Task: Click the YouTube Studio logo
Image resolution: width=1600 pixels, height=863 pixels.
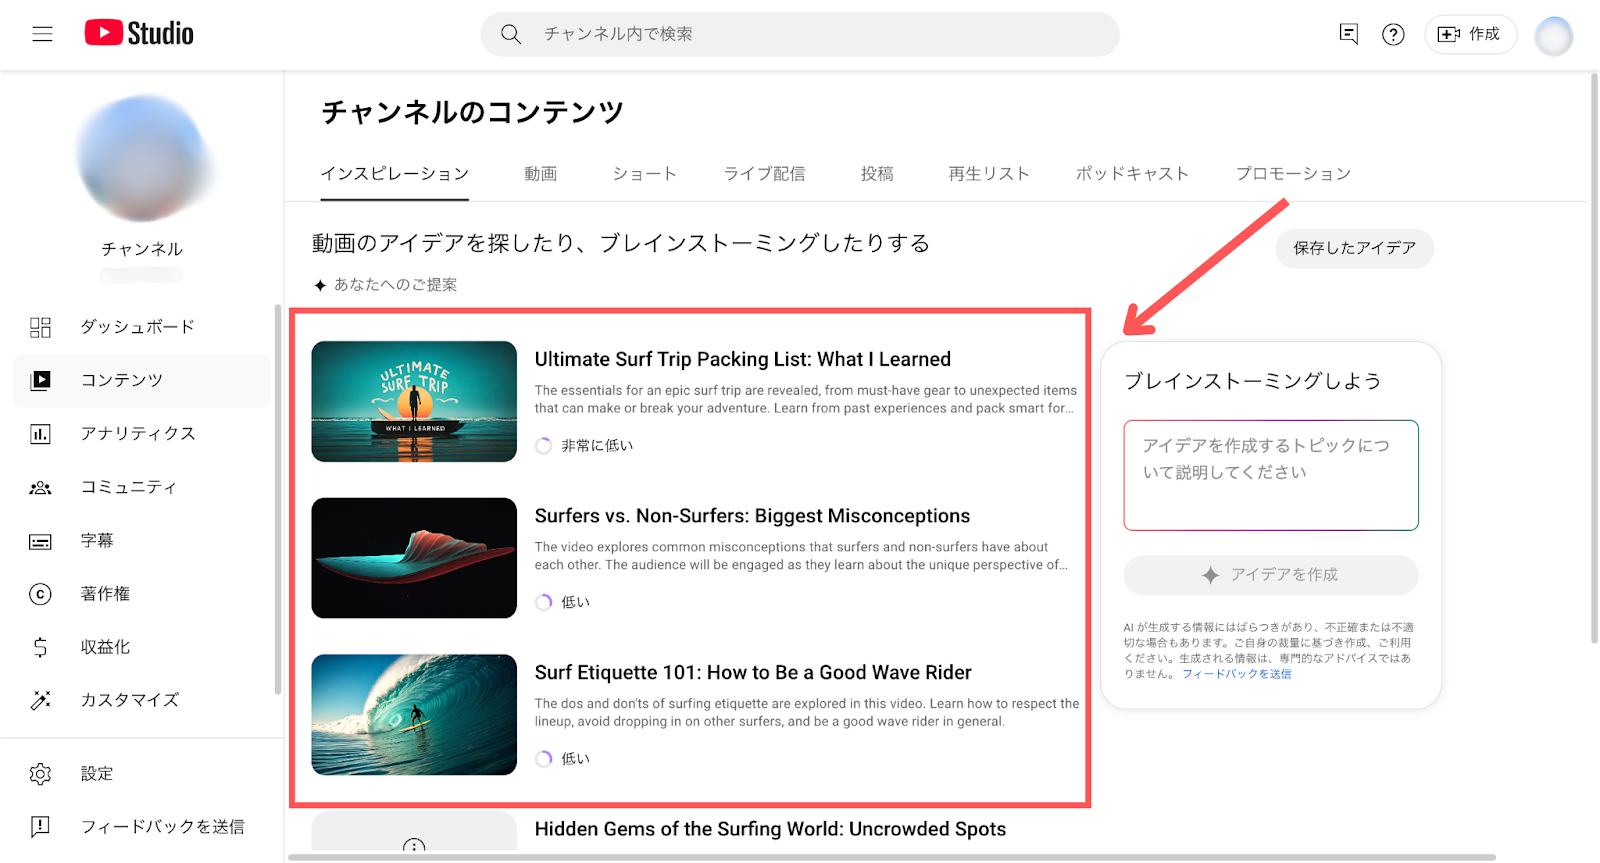Action: coord(139,33)
